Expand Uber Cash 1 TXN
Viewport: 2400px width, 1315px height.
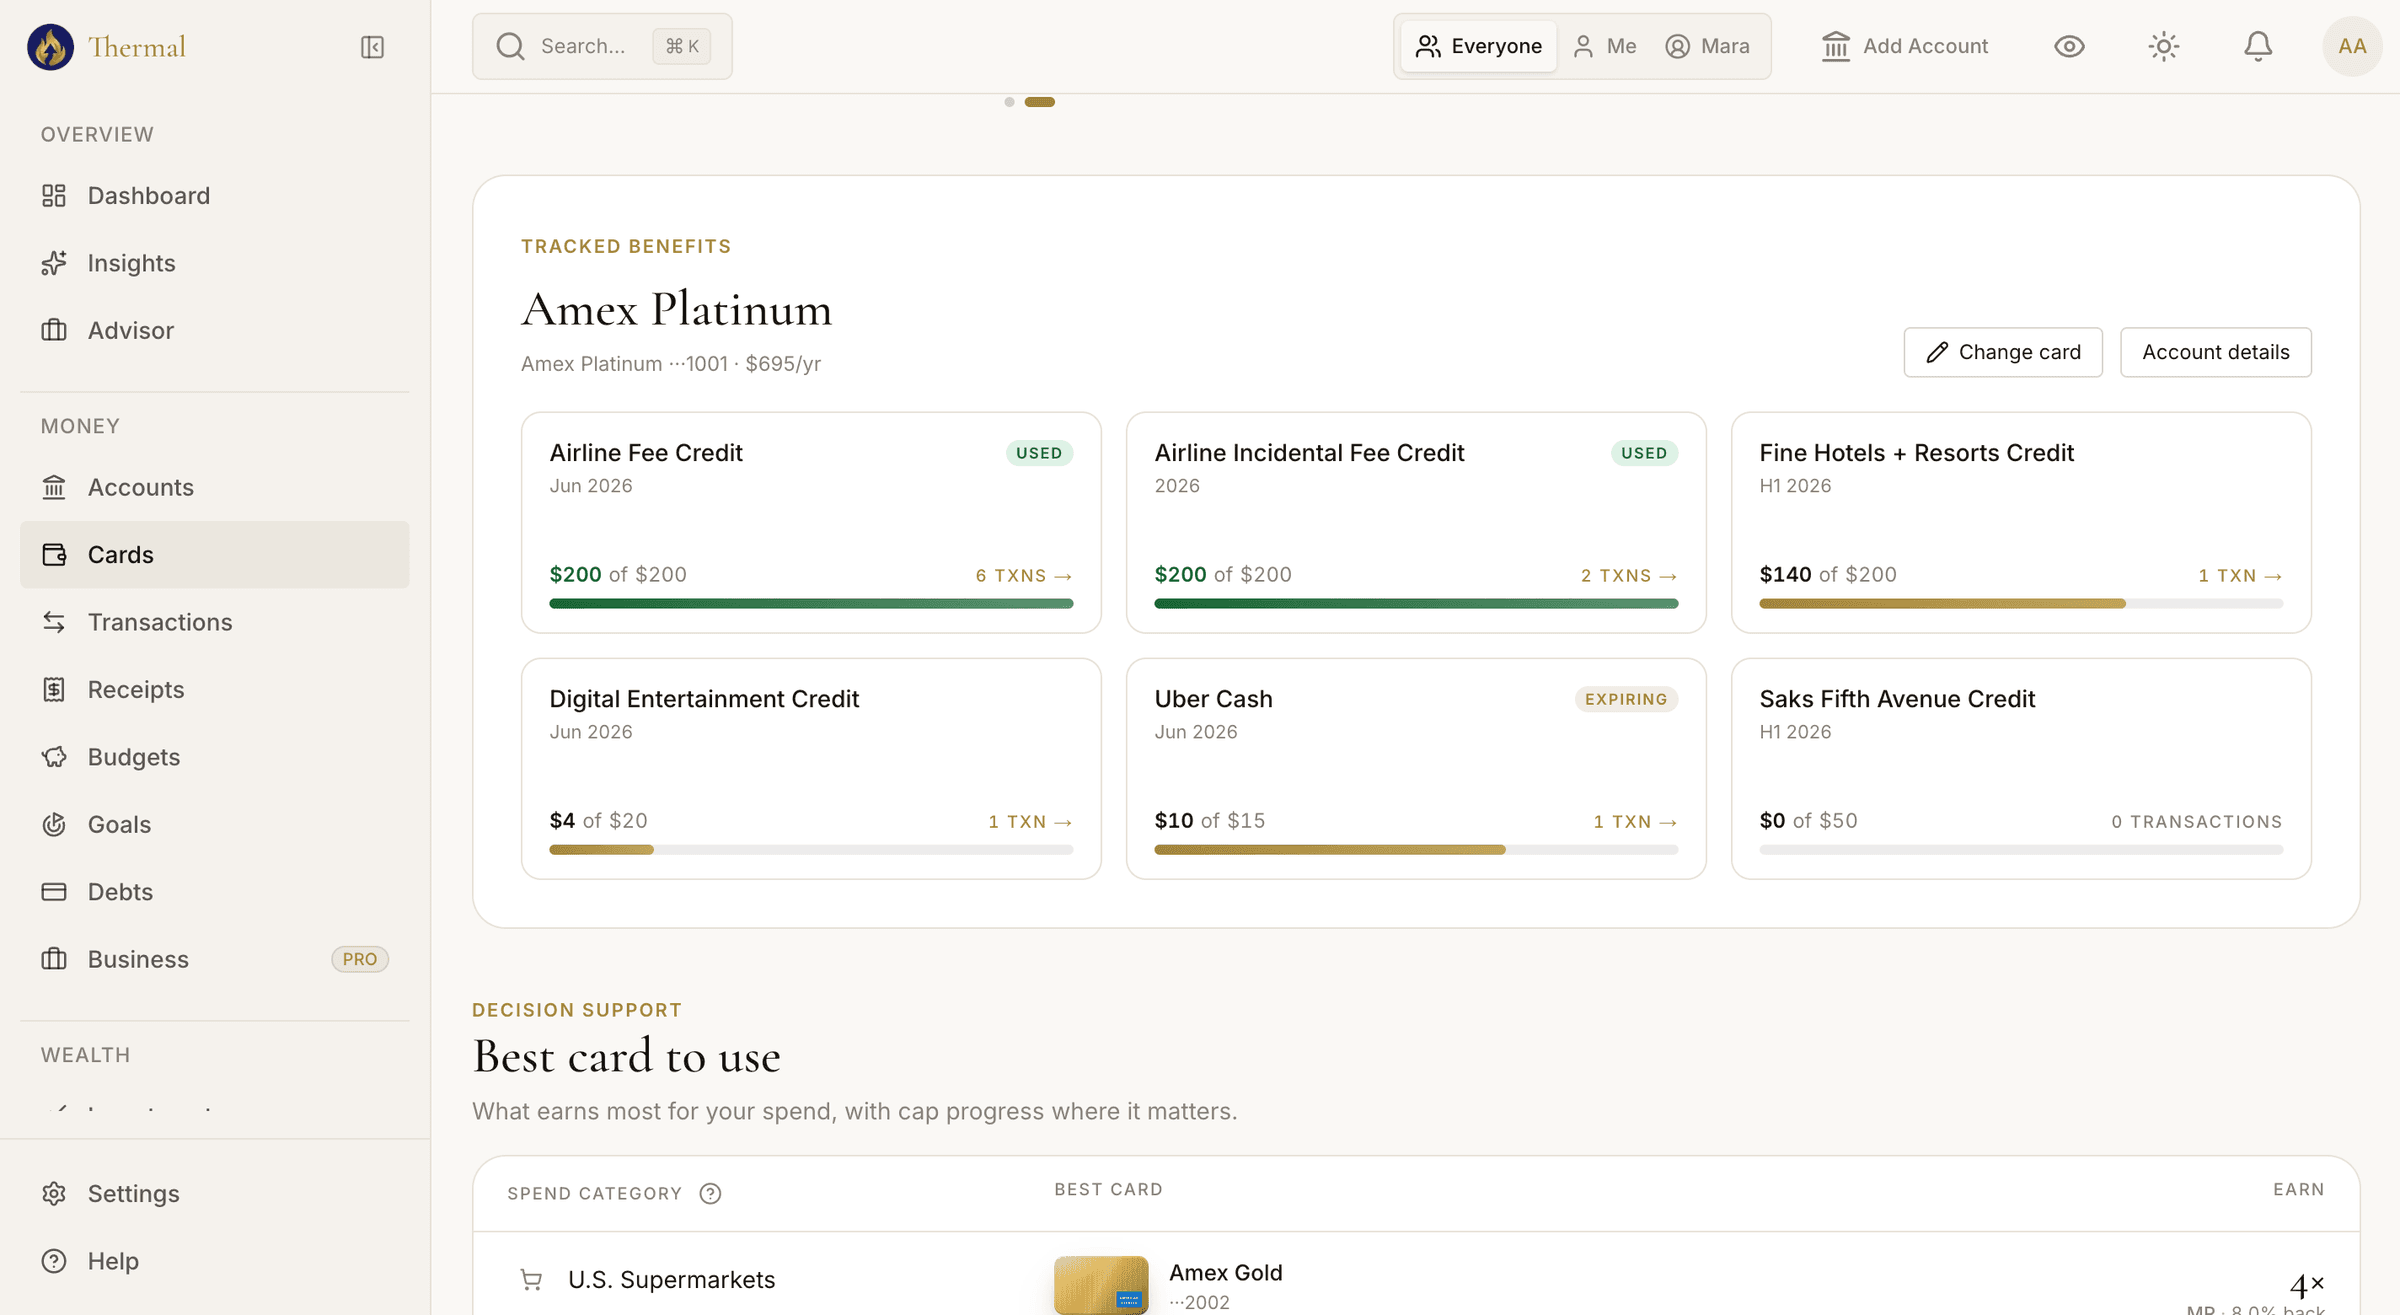coord(1635,821)
